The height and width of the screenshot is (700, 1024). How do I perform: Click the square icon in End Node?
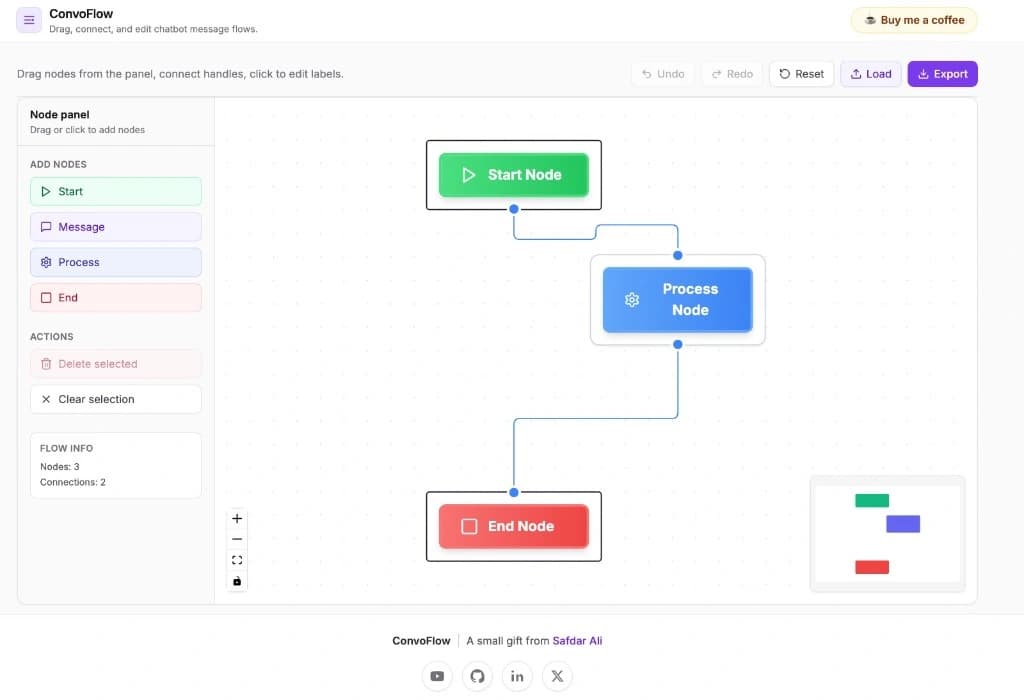[469, 526]
